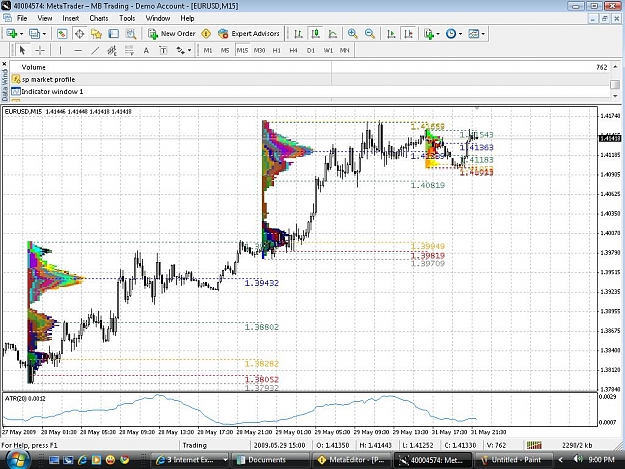Open the Arrows objects dropdown
The width and height of the screenshot is (625, 469).
click(x=189, y=51)
